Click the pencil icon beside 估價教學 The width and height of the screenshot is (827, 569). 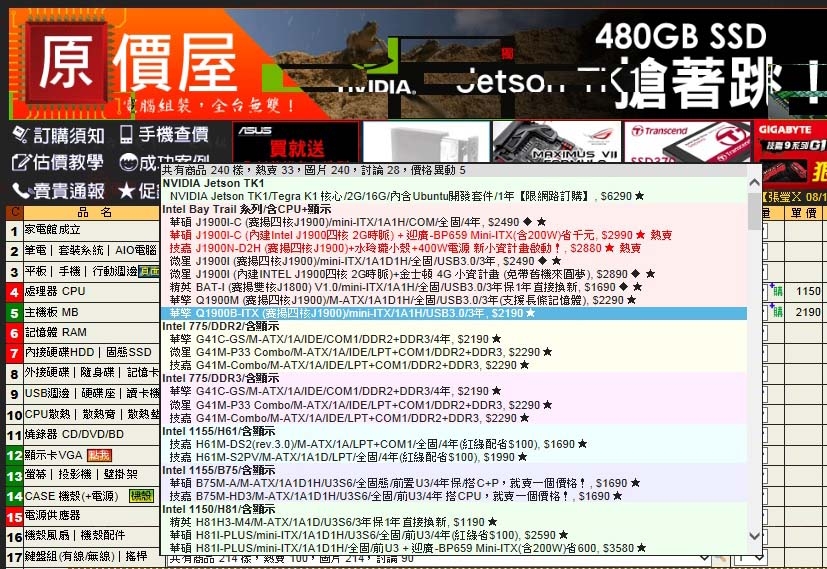tap(21, 162)
